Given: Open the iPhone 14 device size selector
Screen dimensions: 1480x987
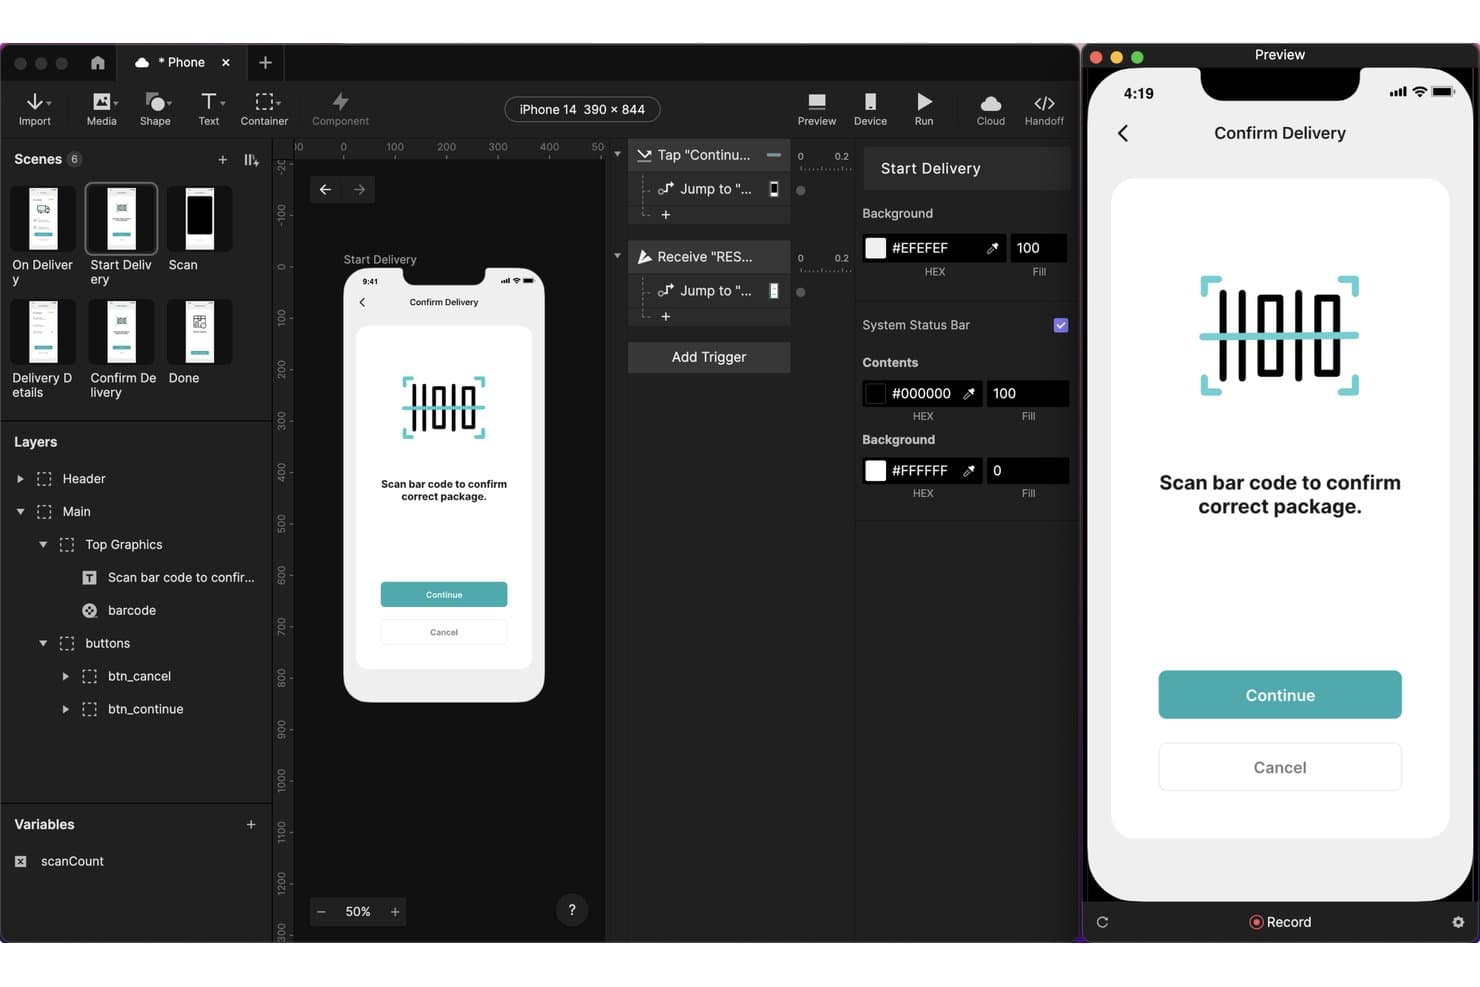Looking at the screenshot, I should pos(582,110).
